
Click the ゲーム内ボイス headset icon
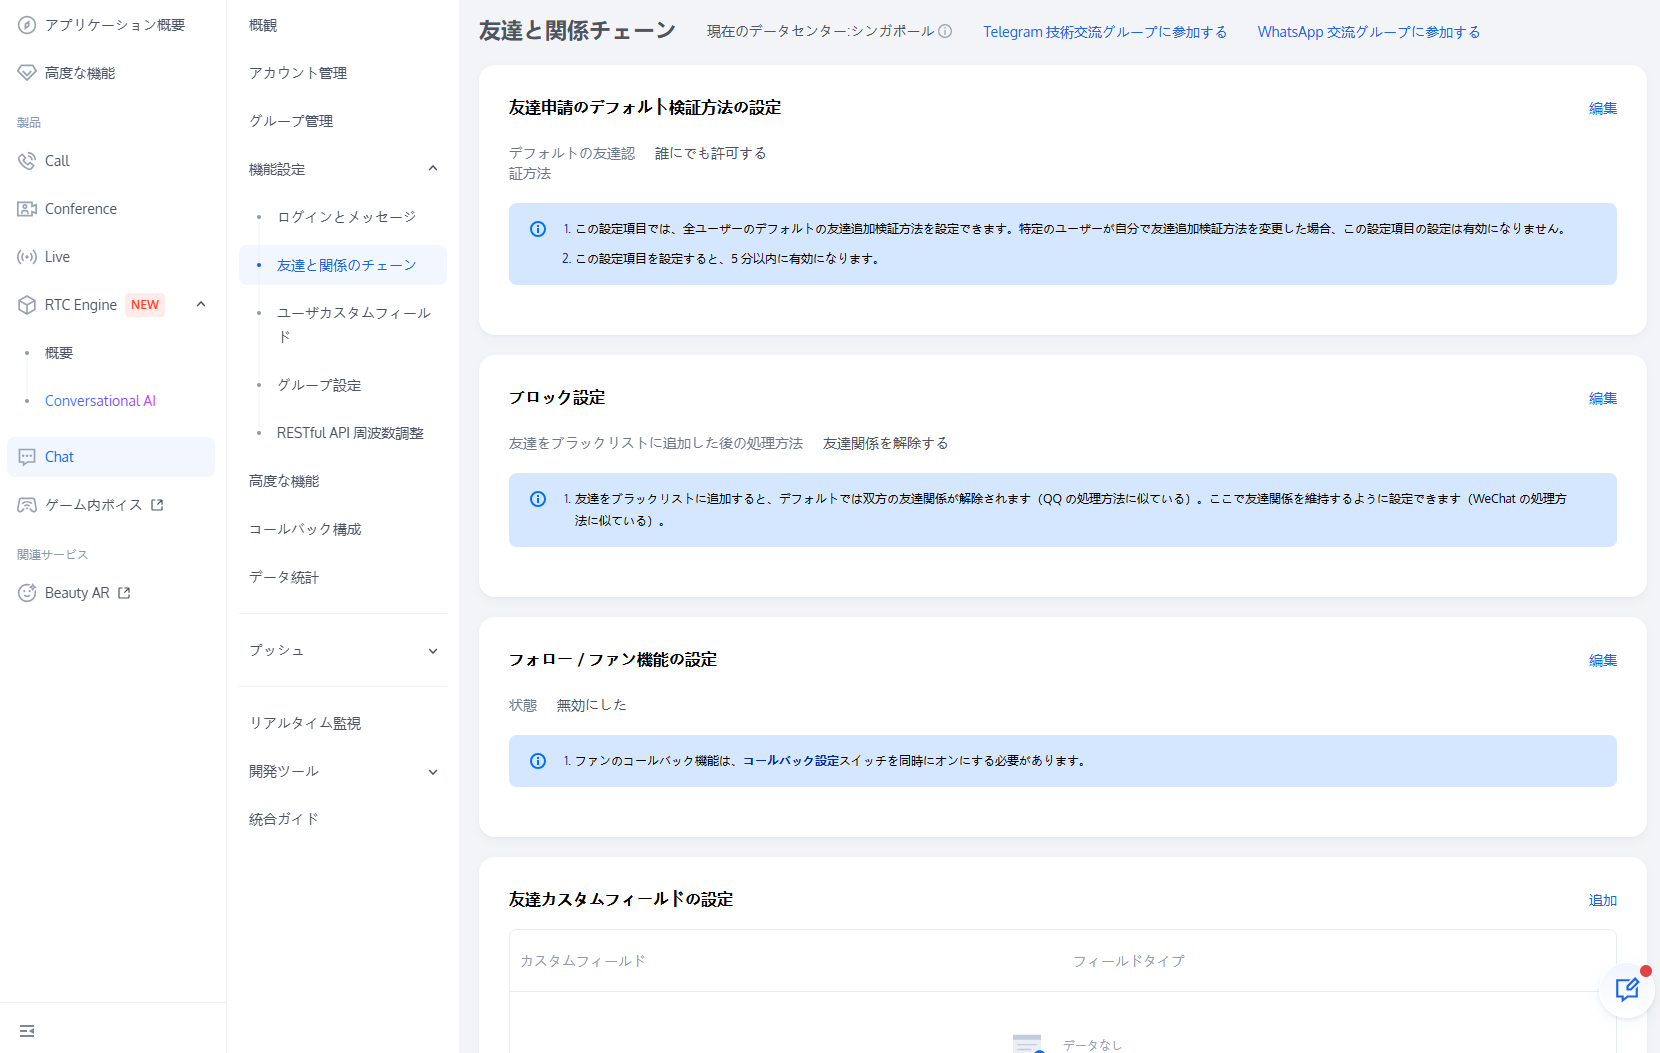tap(27, 505)
